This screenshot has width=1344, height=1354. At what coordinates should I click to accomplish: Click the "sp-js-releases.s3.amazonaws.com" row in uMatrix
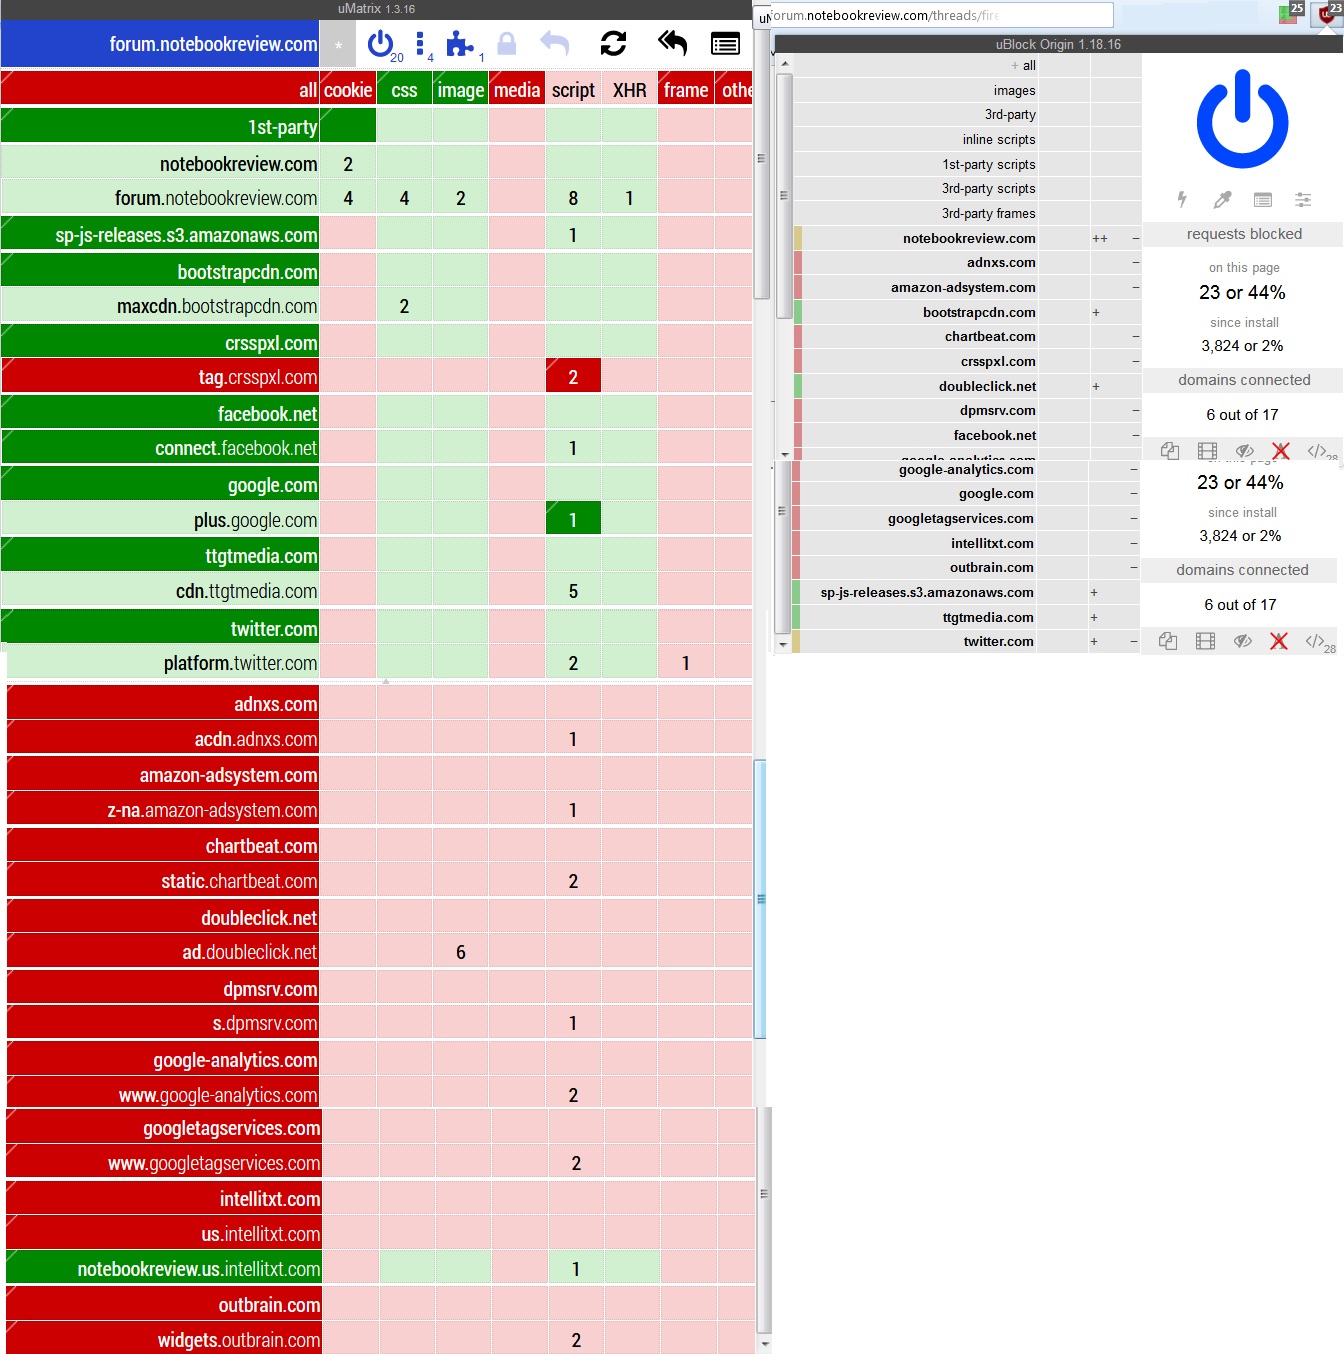tap(160, 235)
